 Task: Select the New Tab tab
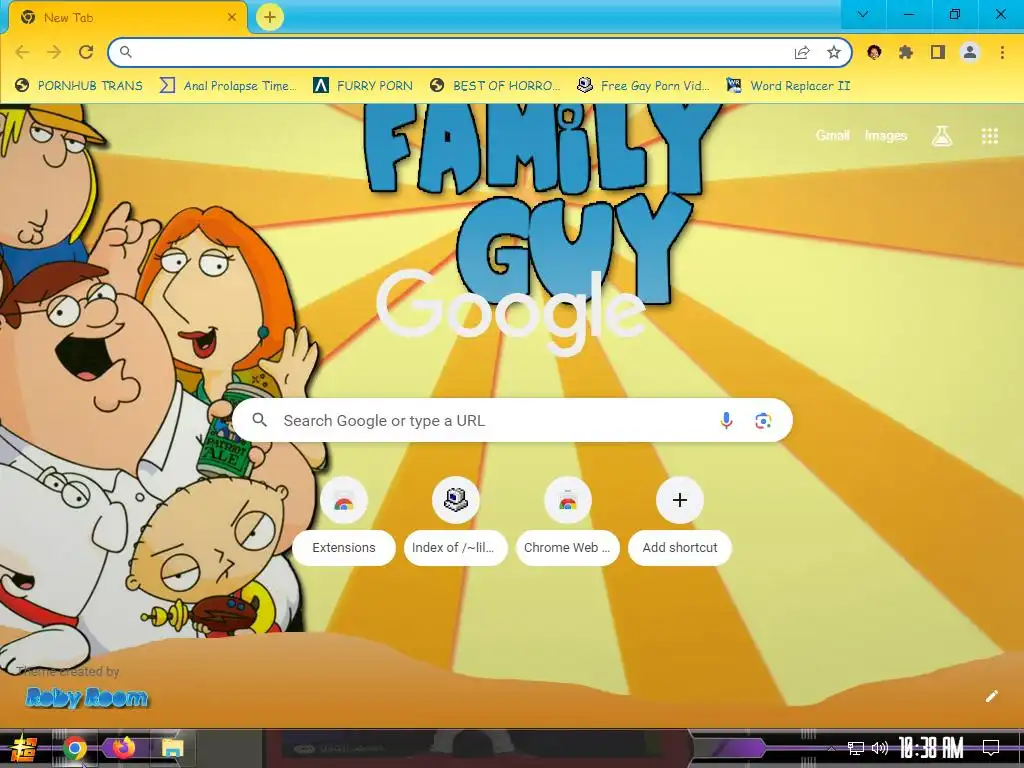tap(128, 18)
